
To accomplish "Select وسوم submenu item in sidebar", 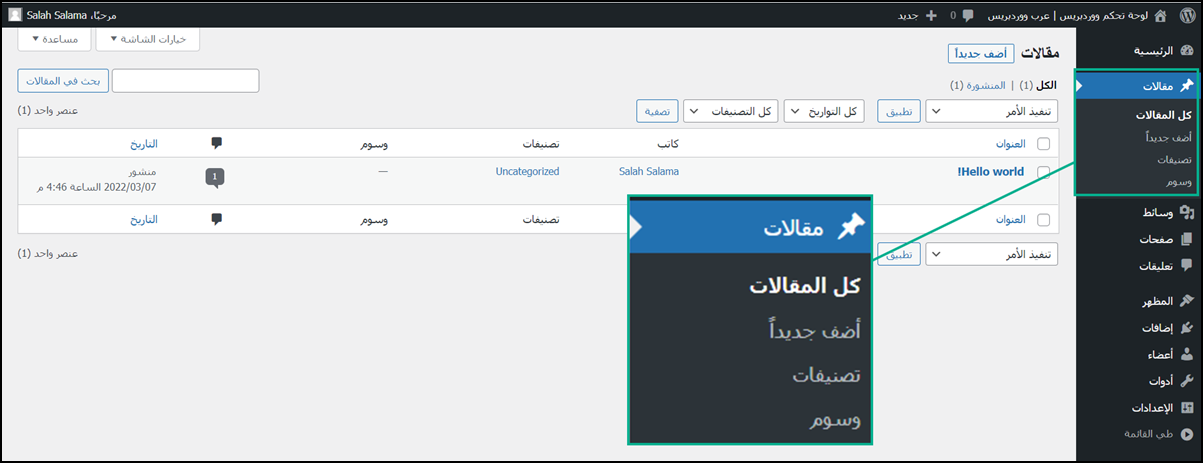I will 1179,182.
